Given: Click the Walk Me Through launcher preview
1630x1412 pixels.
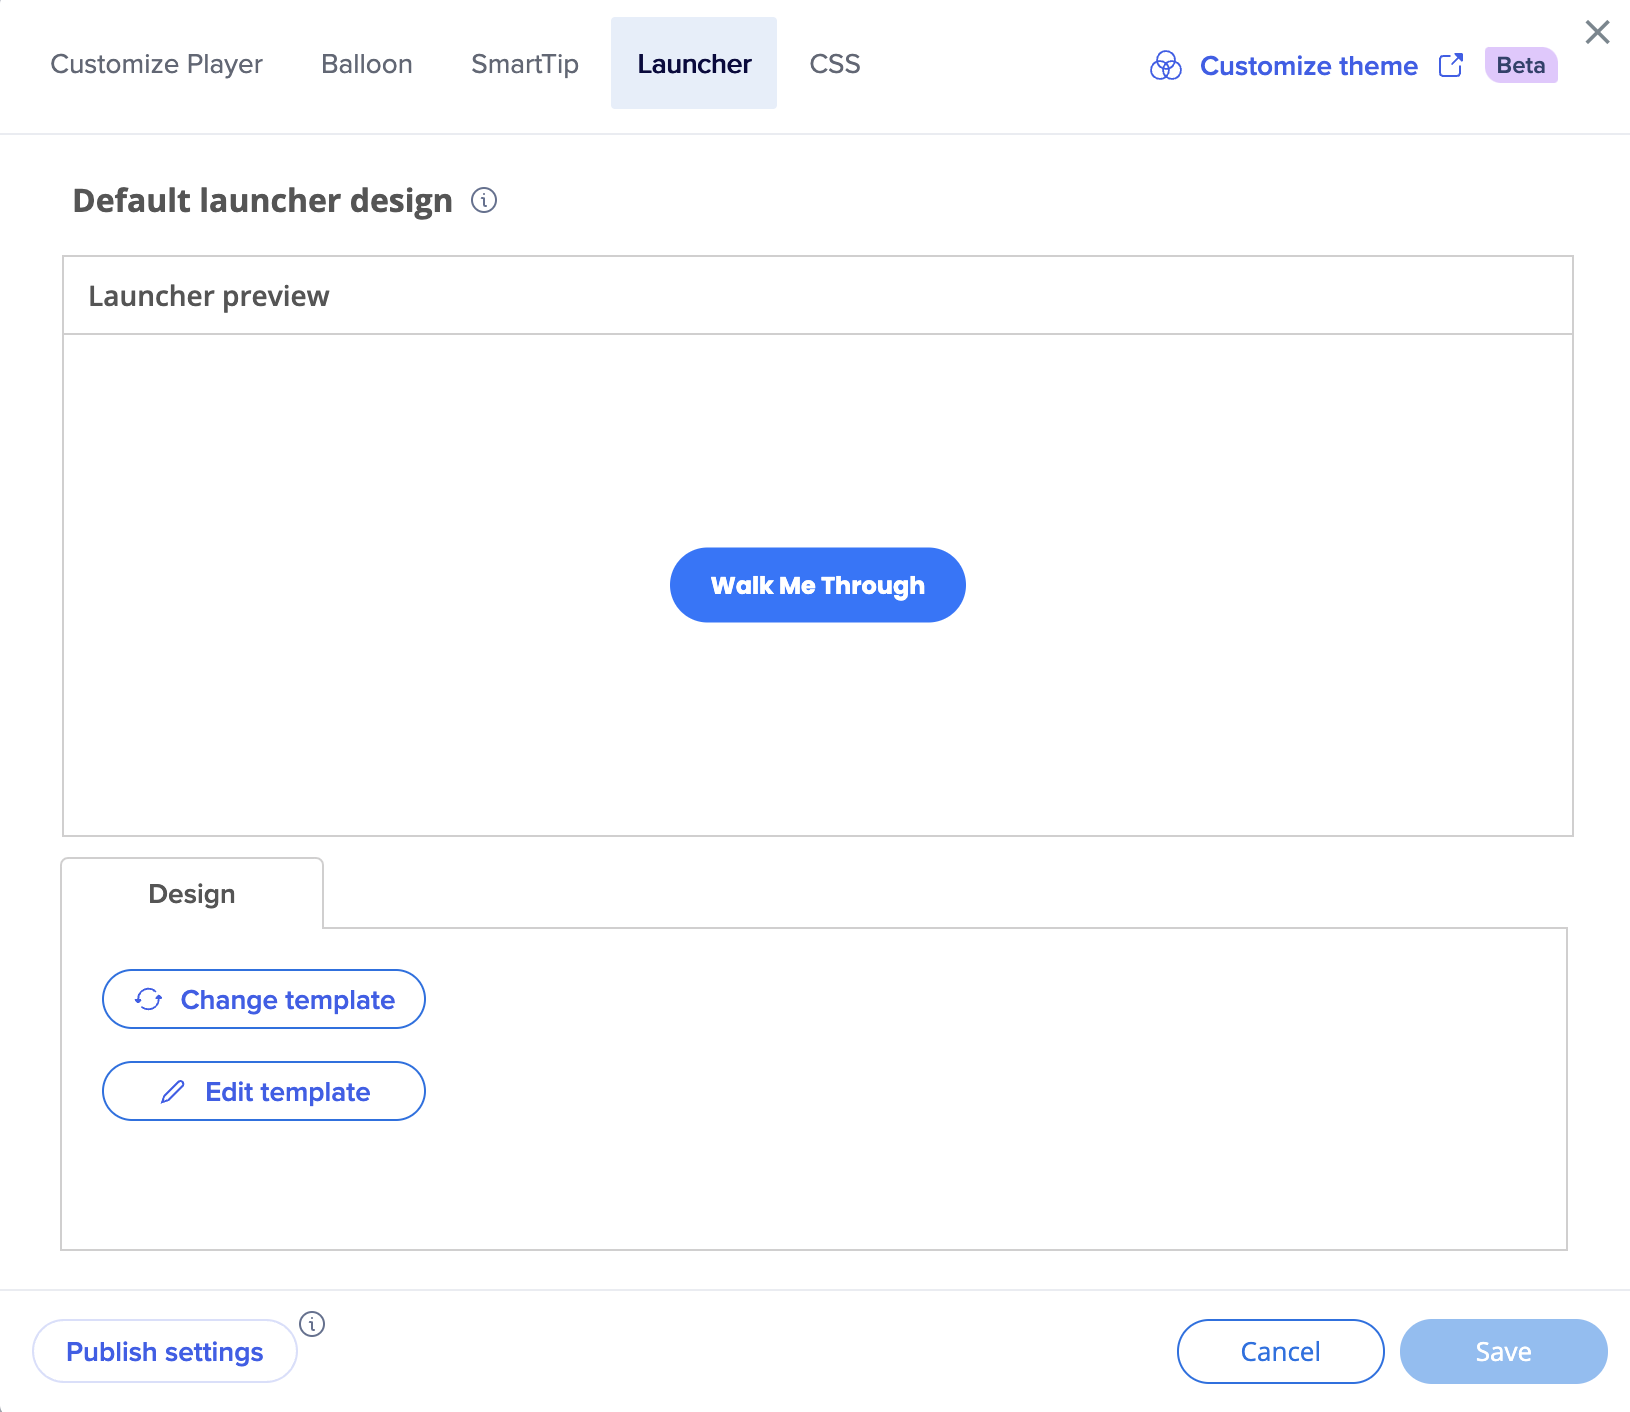Looking at the screenshot, I should point(817,585).
